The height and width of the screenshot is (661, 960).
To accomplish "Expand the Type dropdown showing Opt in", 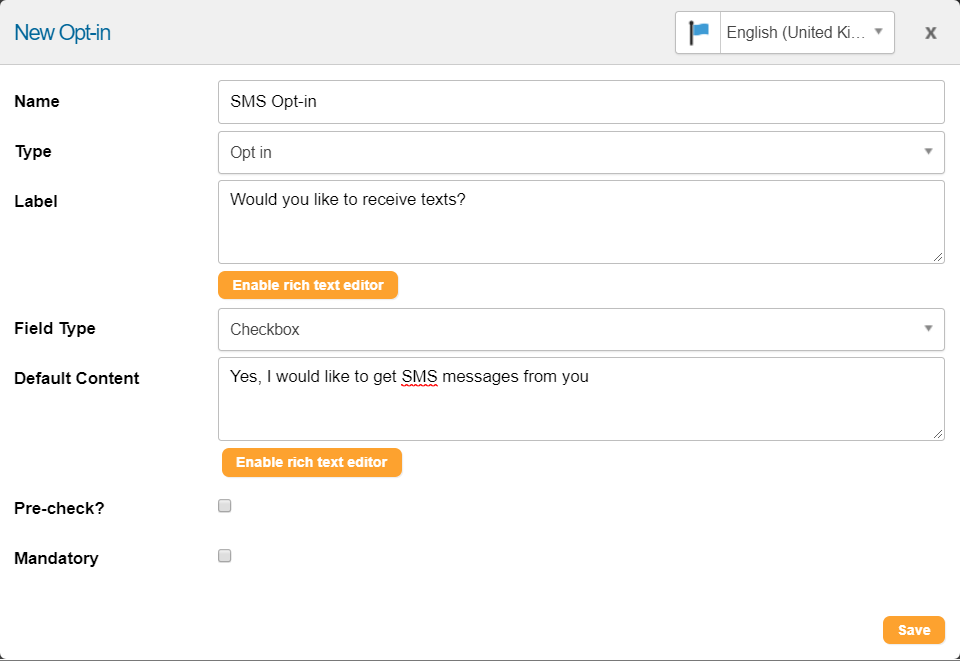I will (581, 152).
